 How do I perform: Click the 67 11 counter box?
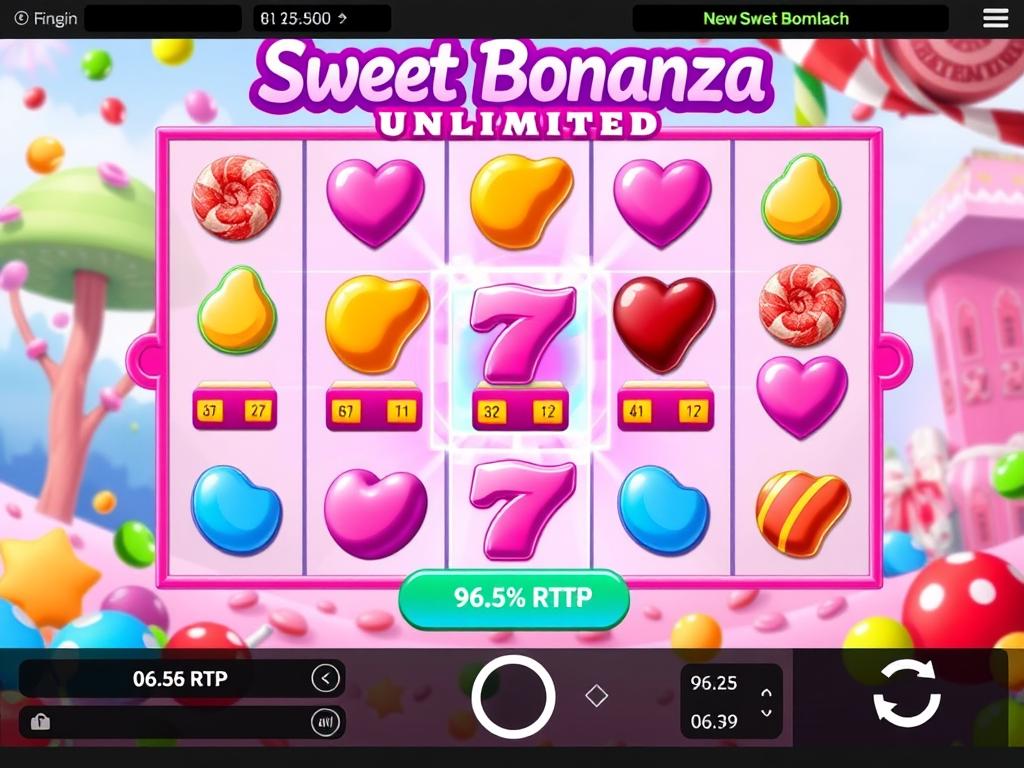tap(374, 410)
